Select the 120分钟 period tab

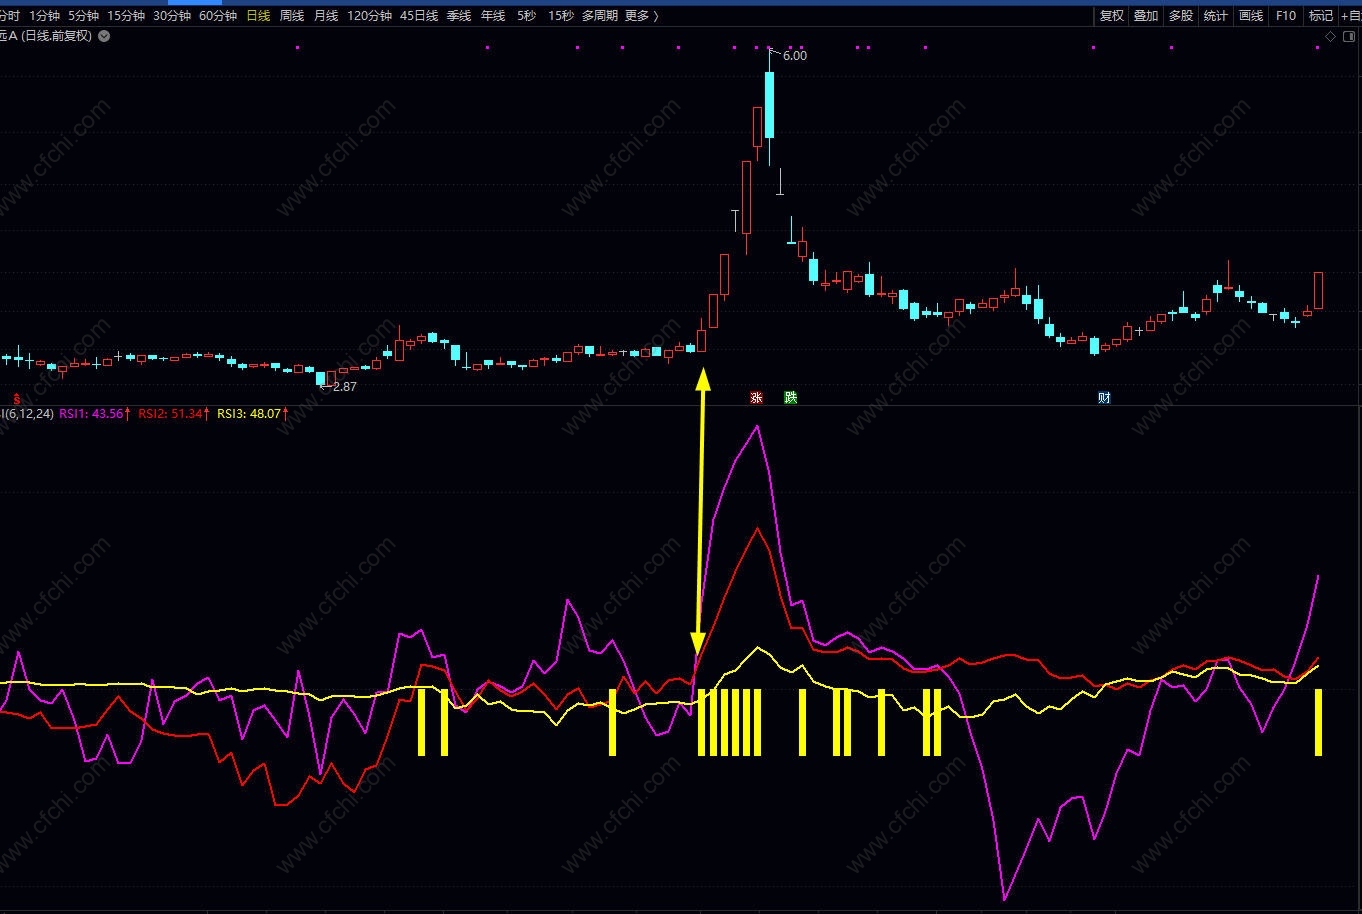pyautogui.click(x=370, y=16)
